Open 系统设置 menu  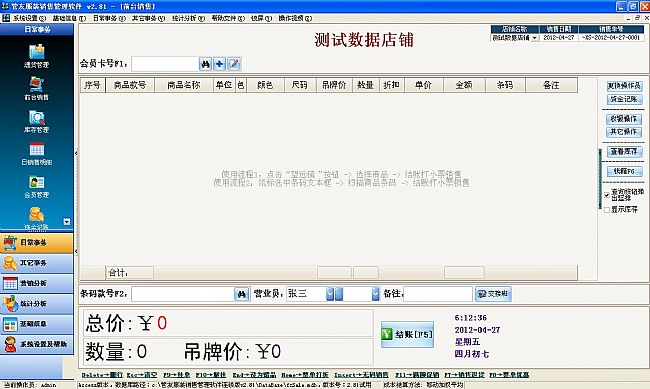coord(29,18)
